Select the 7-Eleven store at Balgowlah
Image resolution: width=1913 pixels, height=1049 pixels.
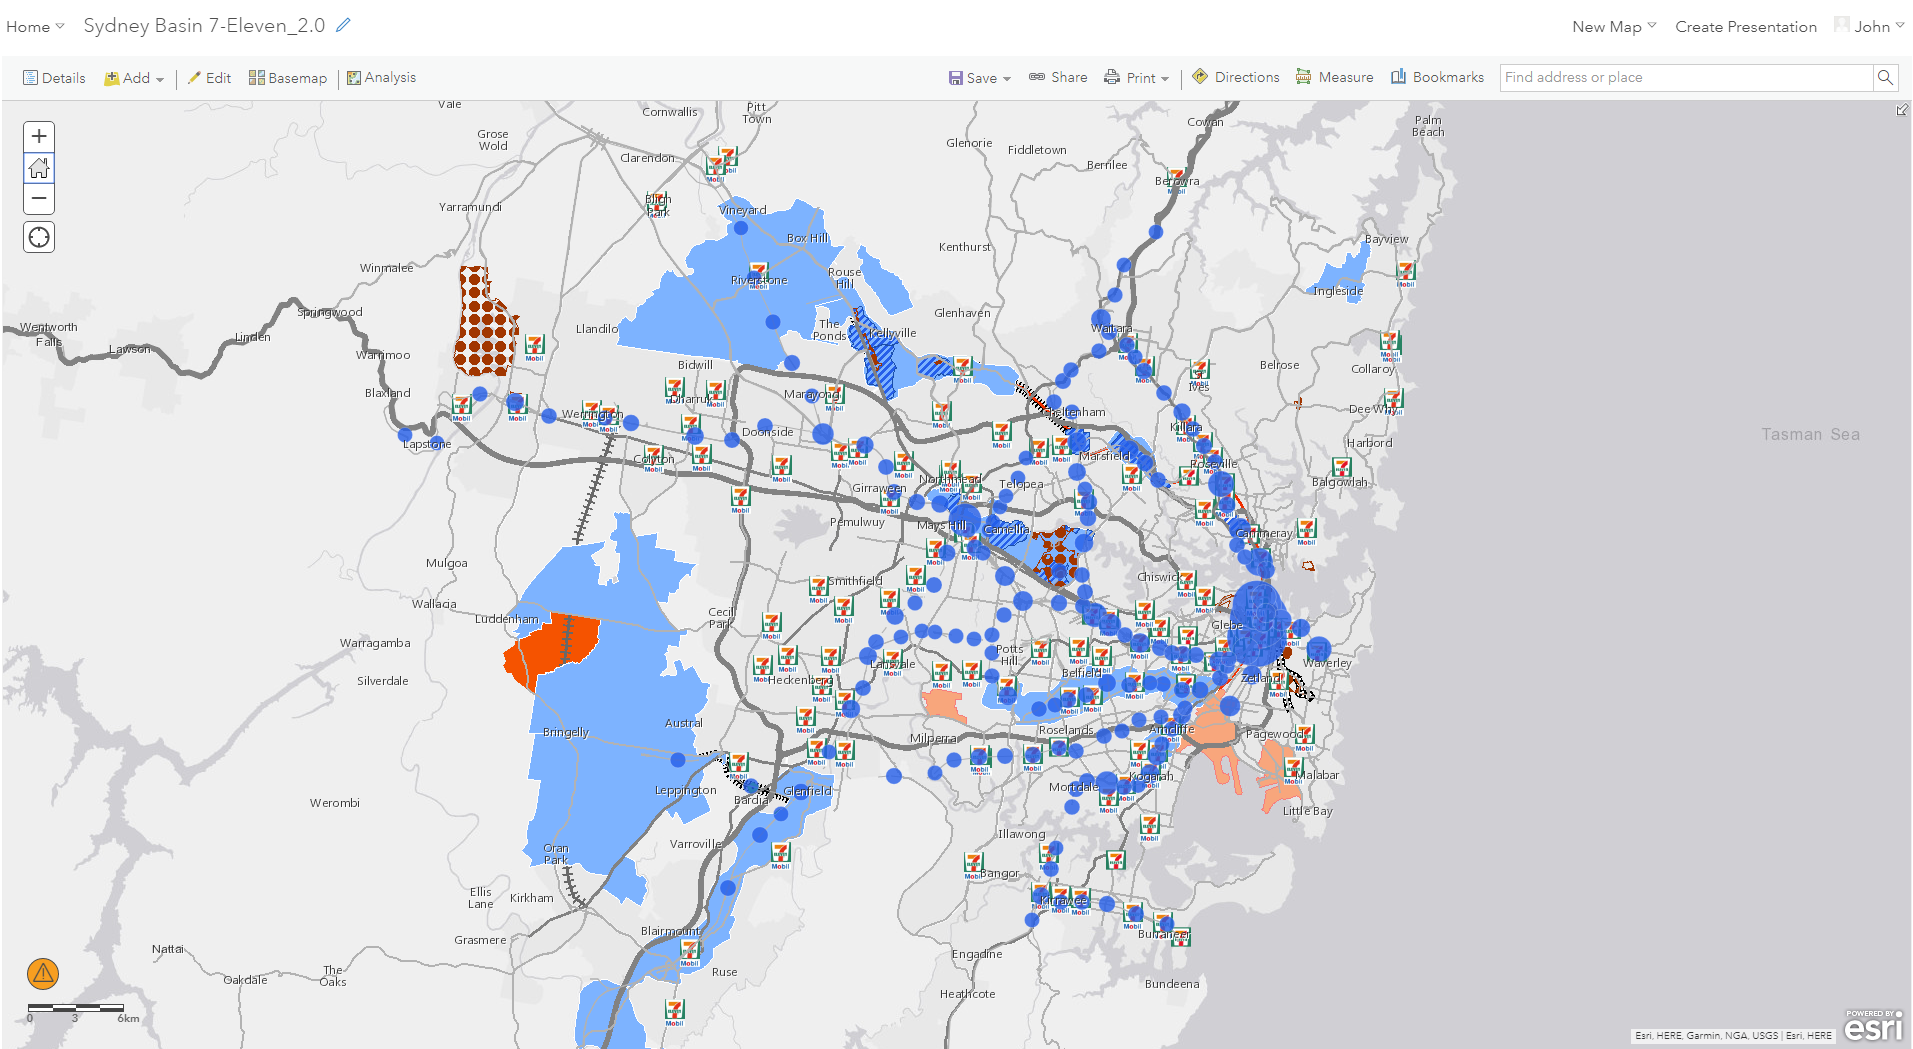click(x=1341, y=468)
